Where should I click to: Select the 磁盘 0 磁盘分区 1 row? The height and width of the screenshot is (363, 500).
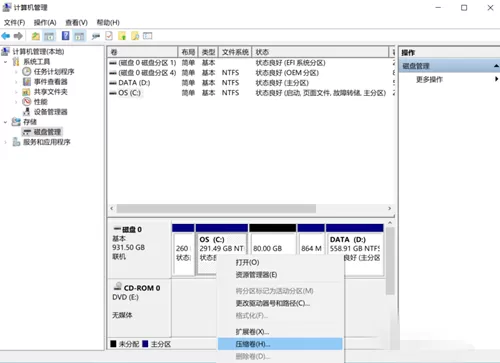251,63
